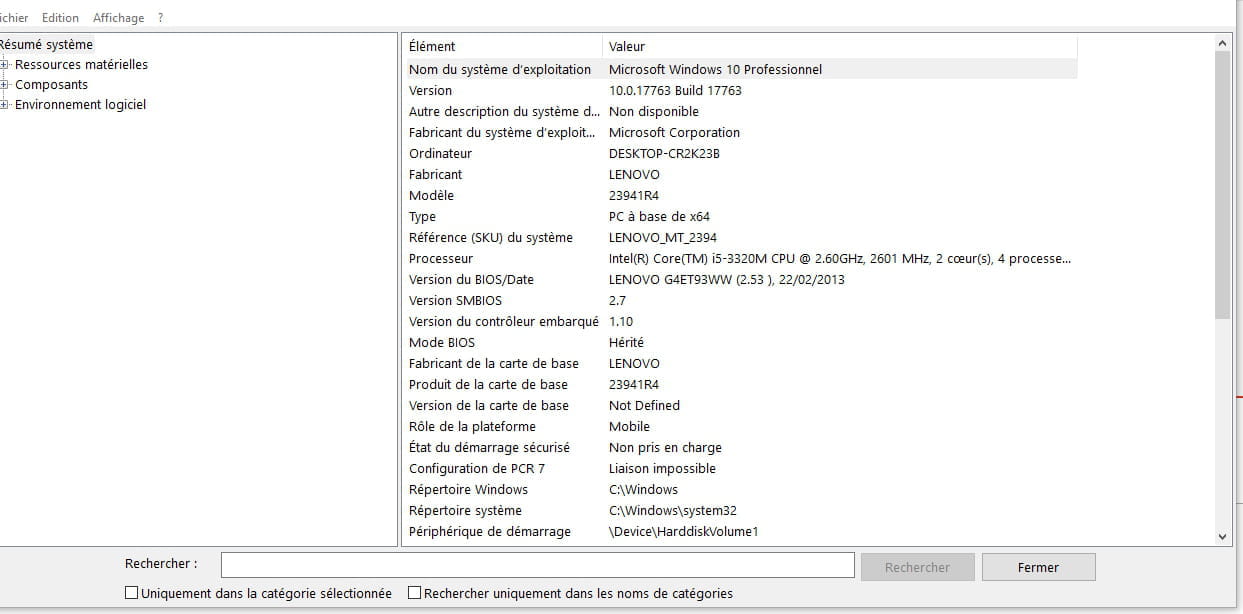Select the Processeur row

(x=740, y=258)
